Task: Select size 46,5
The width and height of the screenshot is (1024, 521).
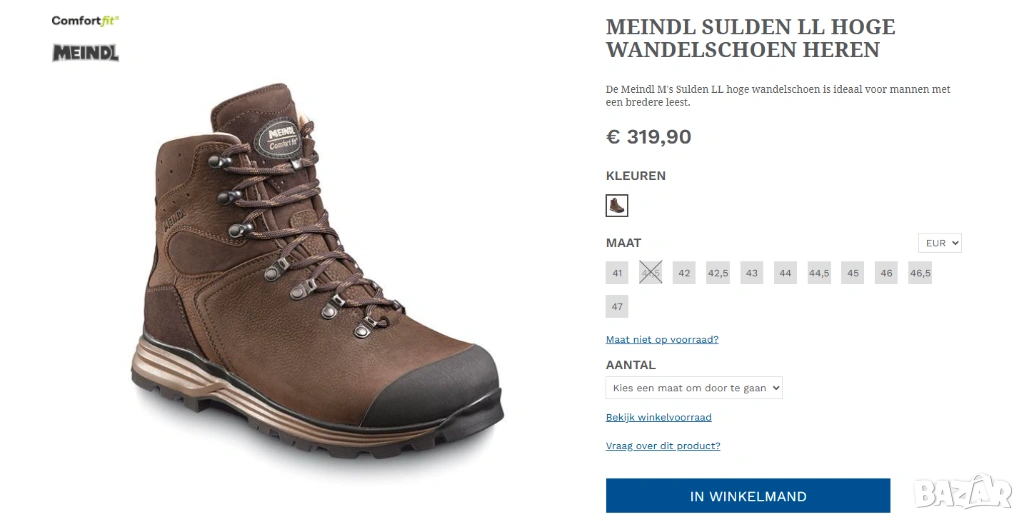Action: pos(920,273)
